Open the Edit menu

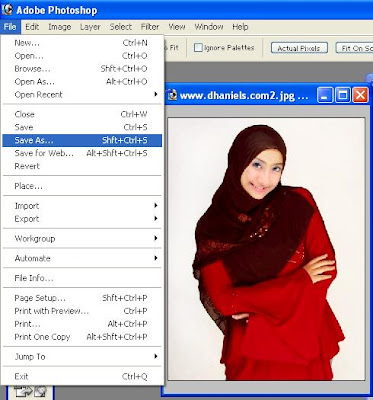32,27
